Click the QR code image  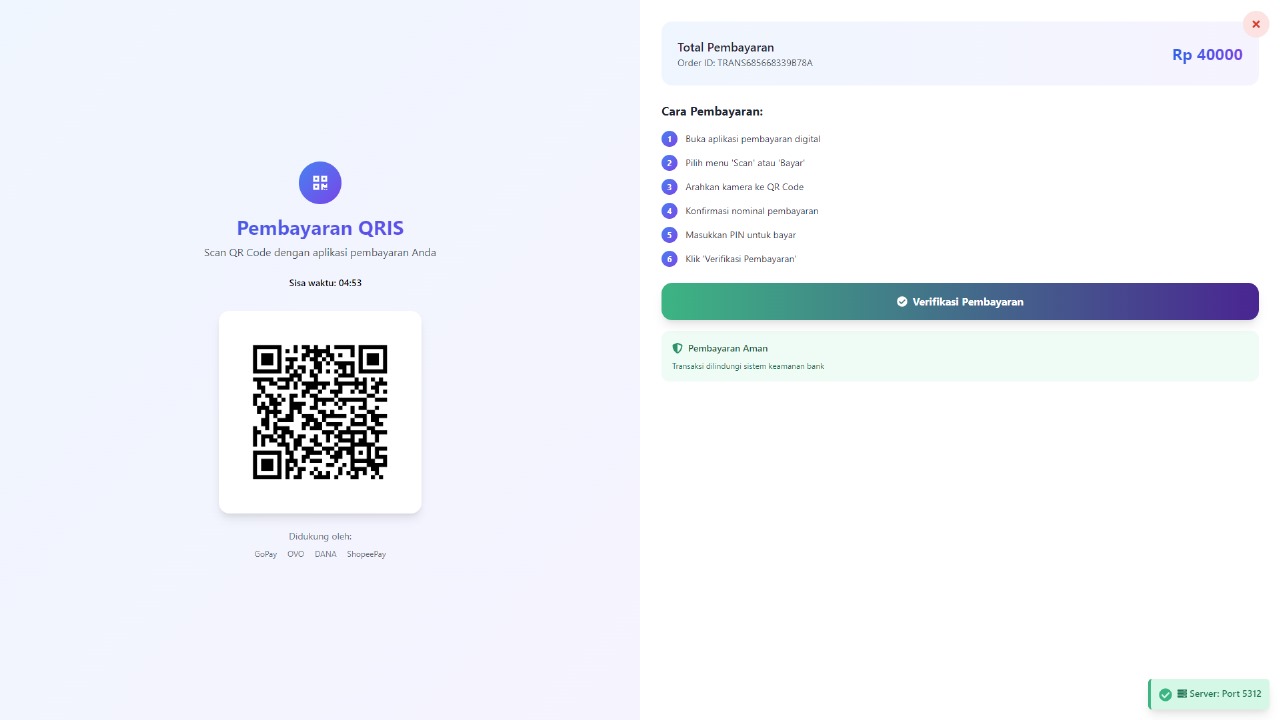(x=320, y=412)
